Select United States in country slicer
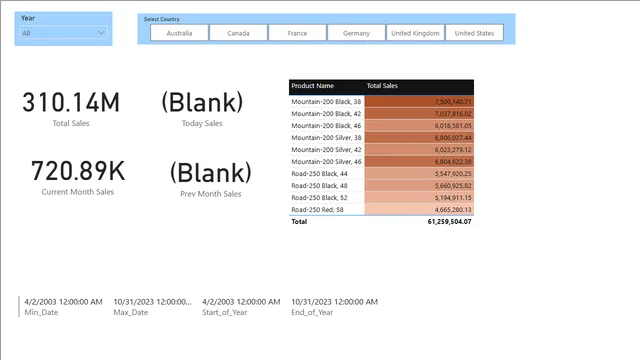This screenshot has width=640, height=360. tap(474, 33)
